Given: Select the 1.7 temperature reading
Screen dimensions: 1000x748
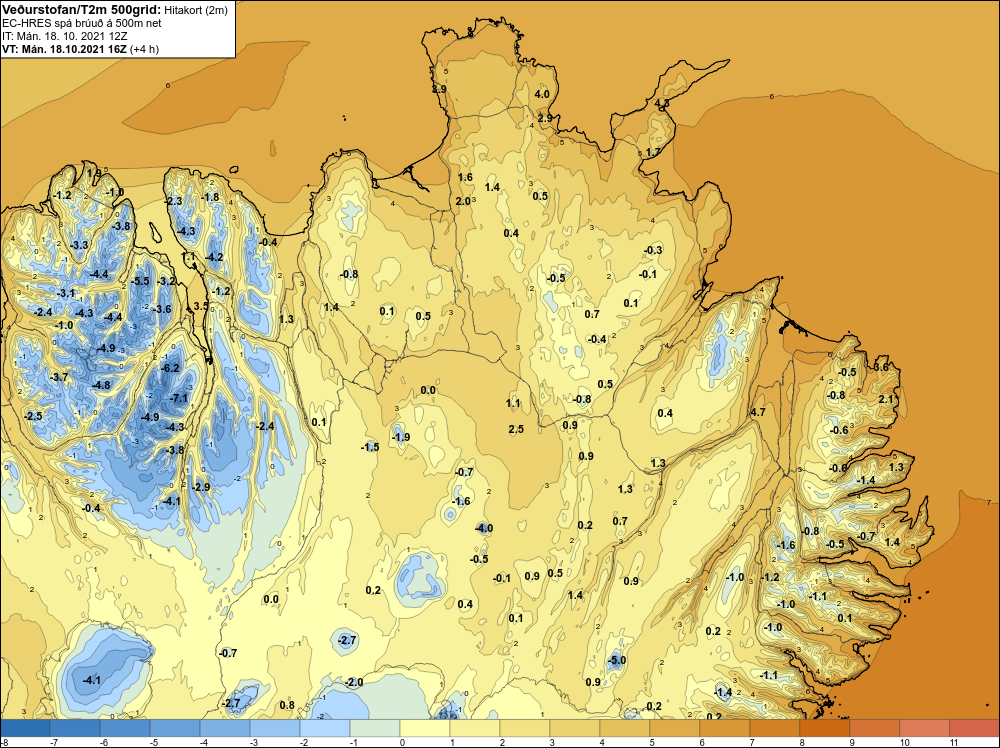Looking at the screenshot, I should 653,152.
